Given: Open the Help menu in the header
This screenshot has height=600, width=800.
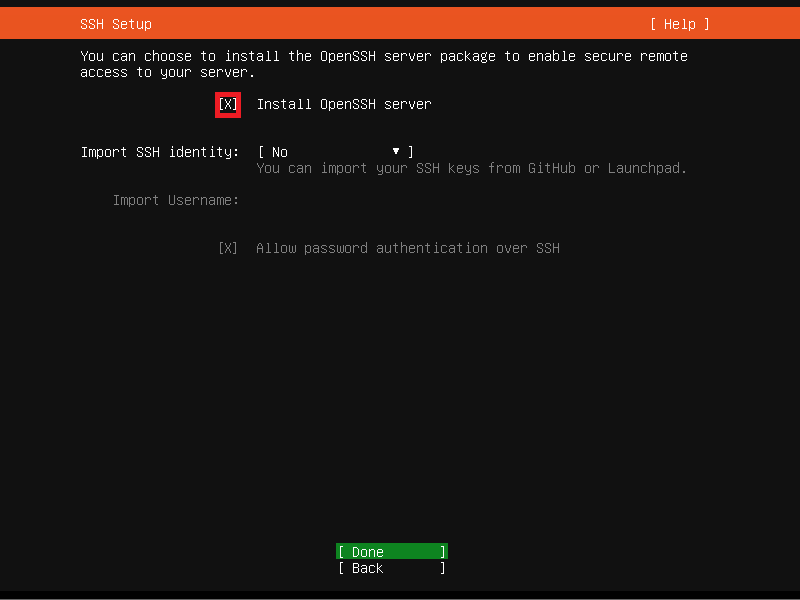Looking at the screenshot, I should (680, 24).
